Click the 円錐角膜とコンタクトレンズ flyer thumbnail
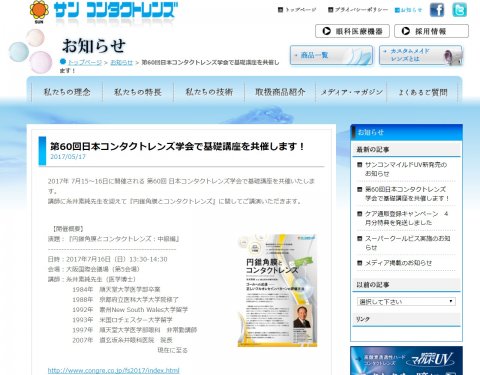 coord(277,290)
